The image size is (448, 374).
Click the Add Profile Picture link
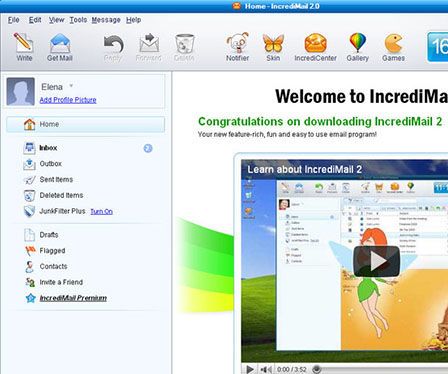68,100
